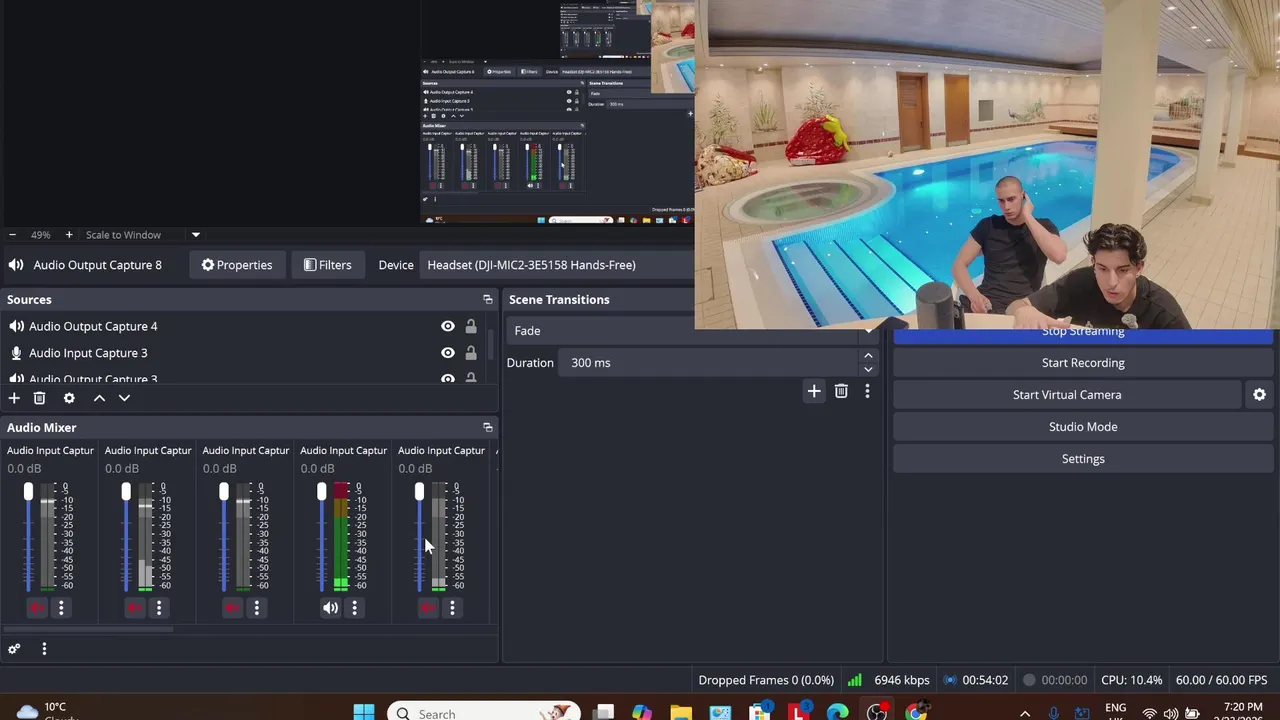Click the Audio Mixer horizontal scrollbar
Screen dimensions: 1280x720
pos(88,629)
